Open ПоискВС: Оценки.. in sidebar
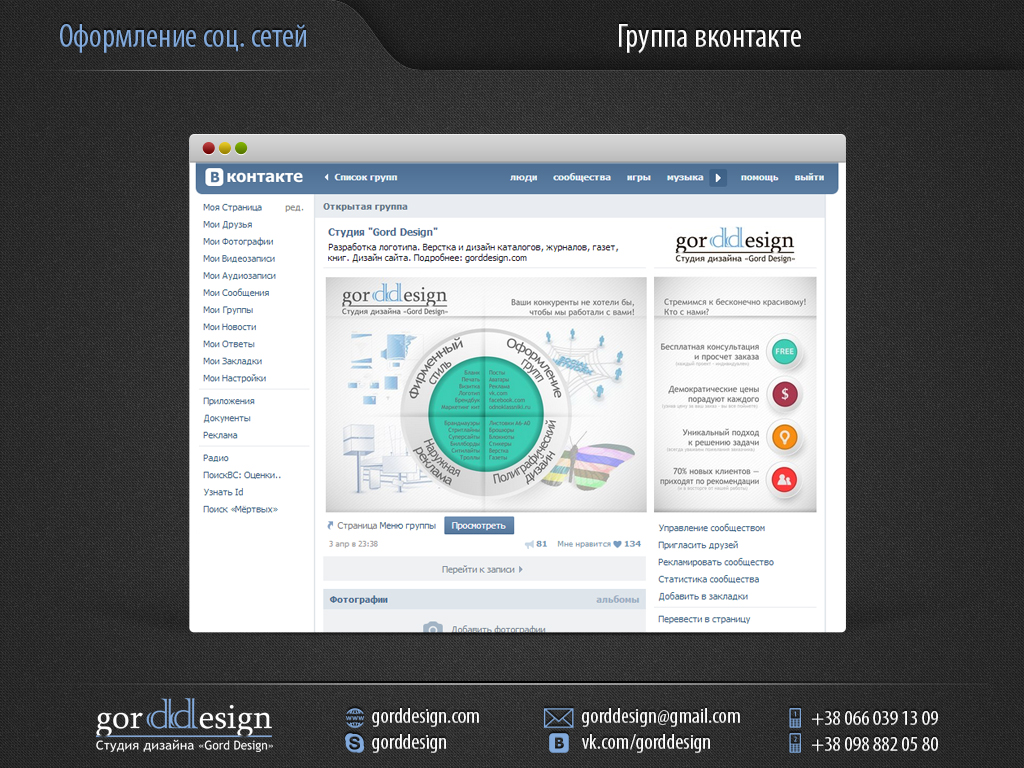Image resolution: width=1024 pixels, height=768 pixels. [x=242, y=475]
